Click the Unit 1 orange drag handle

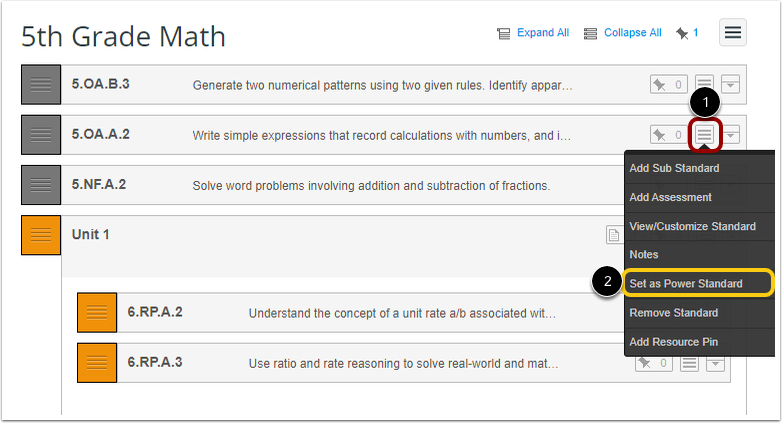(x=41, y=236)
